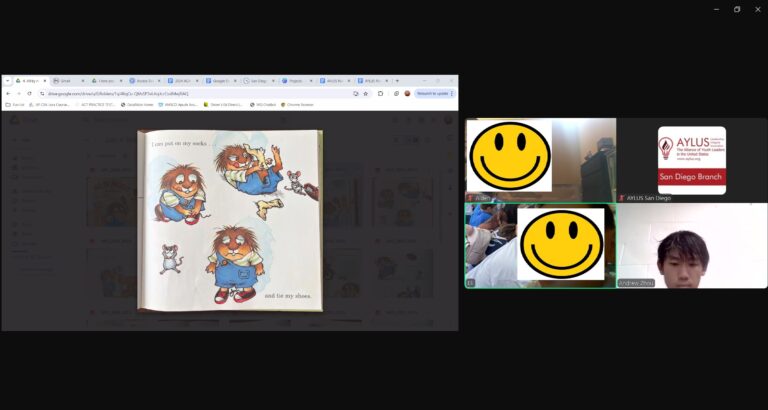Image resolution: width=768 pixels, height=410 pixels.
Task: Open the first bookmarks folder
Action: (x=15, y=105)
